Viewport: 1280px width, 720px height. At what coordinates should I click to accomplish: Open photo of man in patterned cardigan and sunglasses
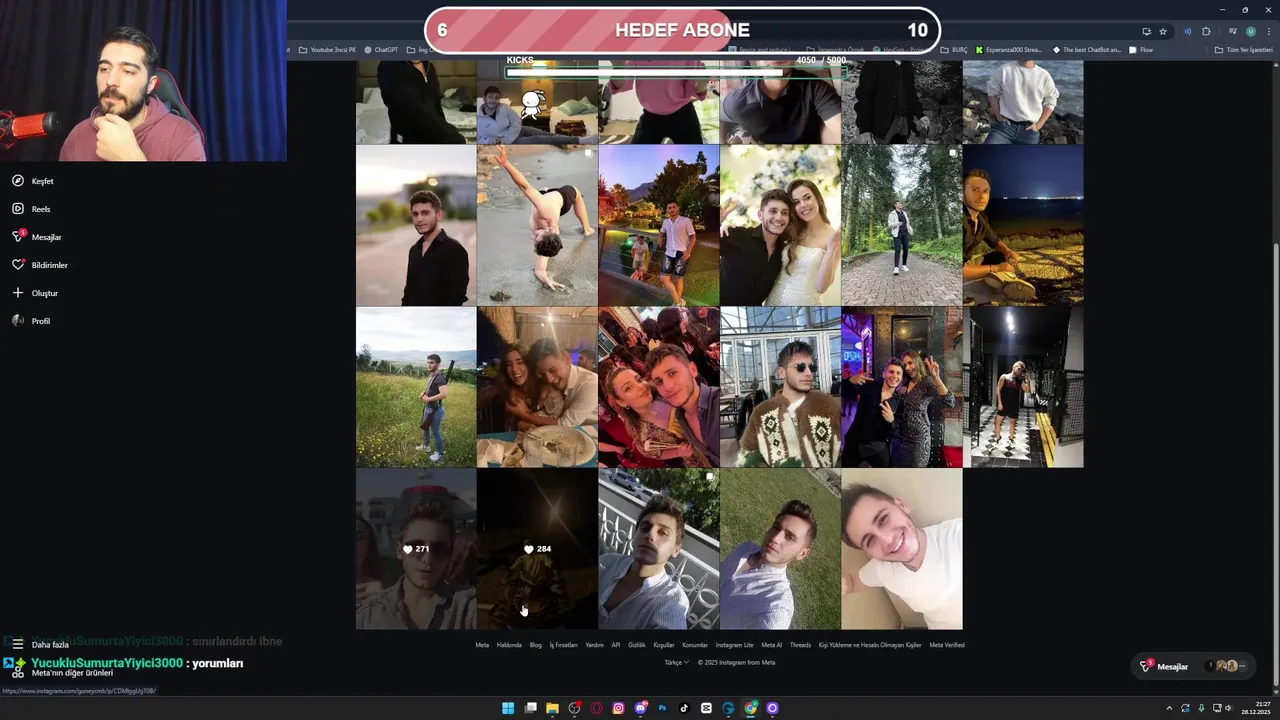(x=780, y=387)
